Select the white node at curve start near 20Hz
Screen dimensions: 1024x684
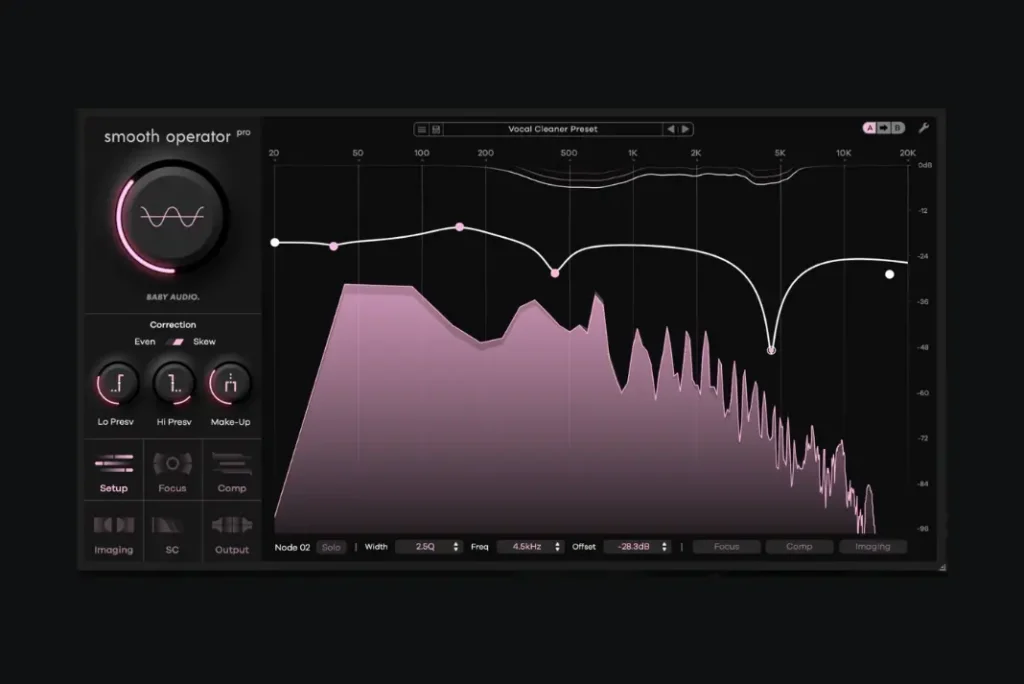click(x=275, y=242)
